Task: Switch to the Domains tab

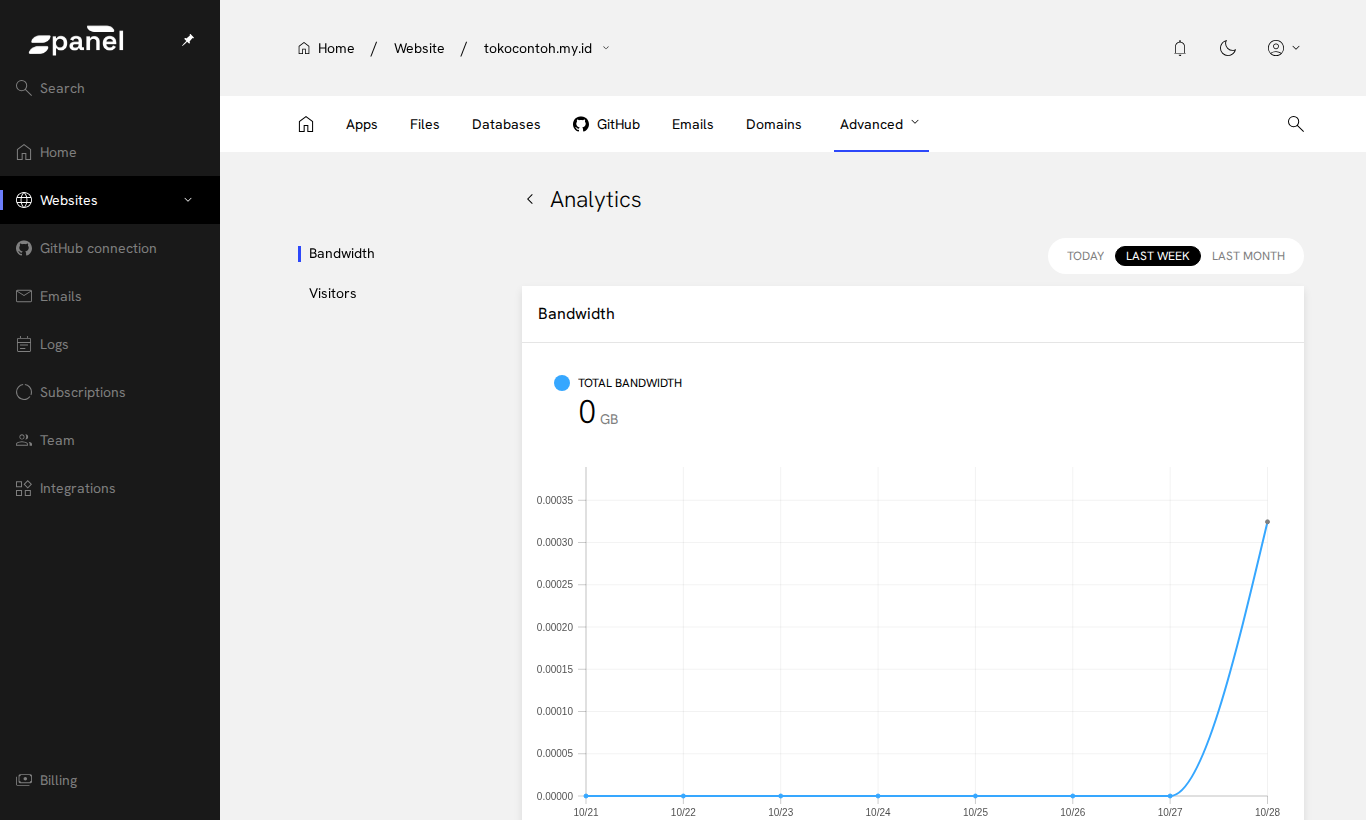Action: [774, 124]
